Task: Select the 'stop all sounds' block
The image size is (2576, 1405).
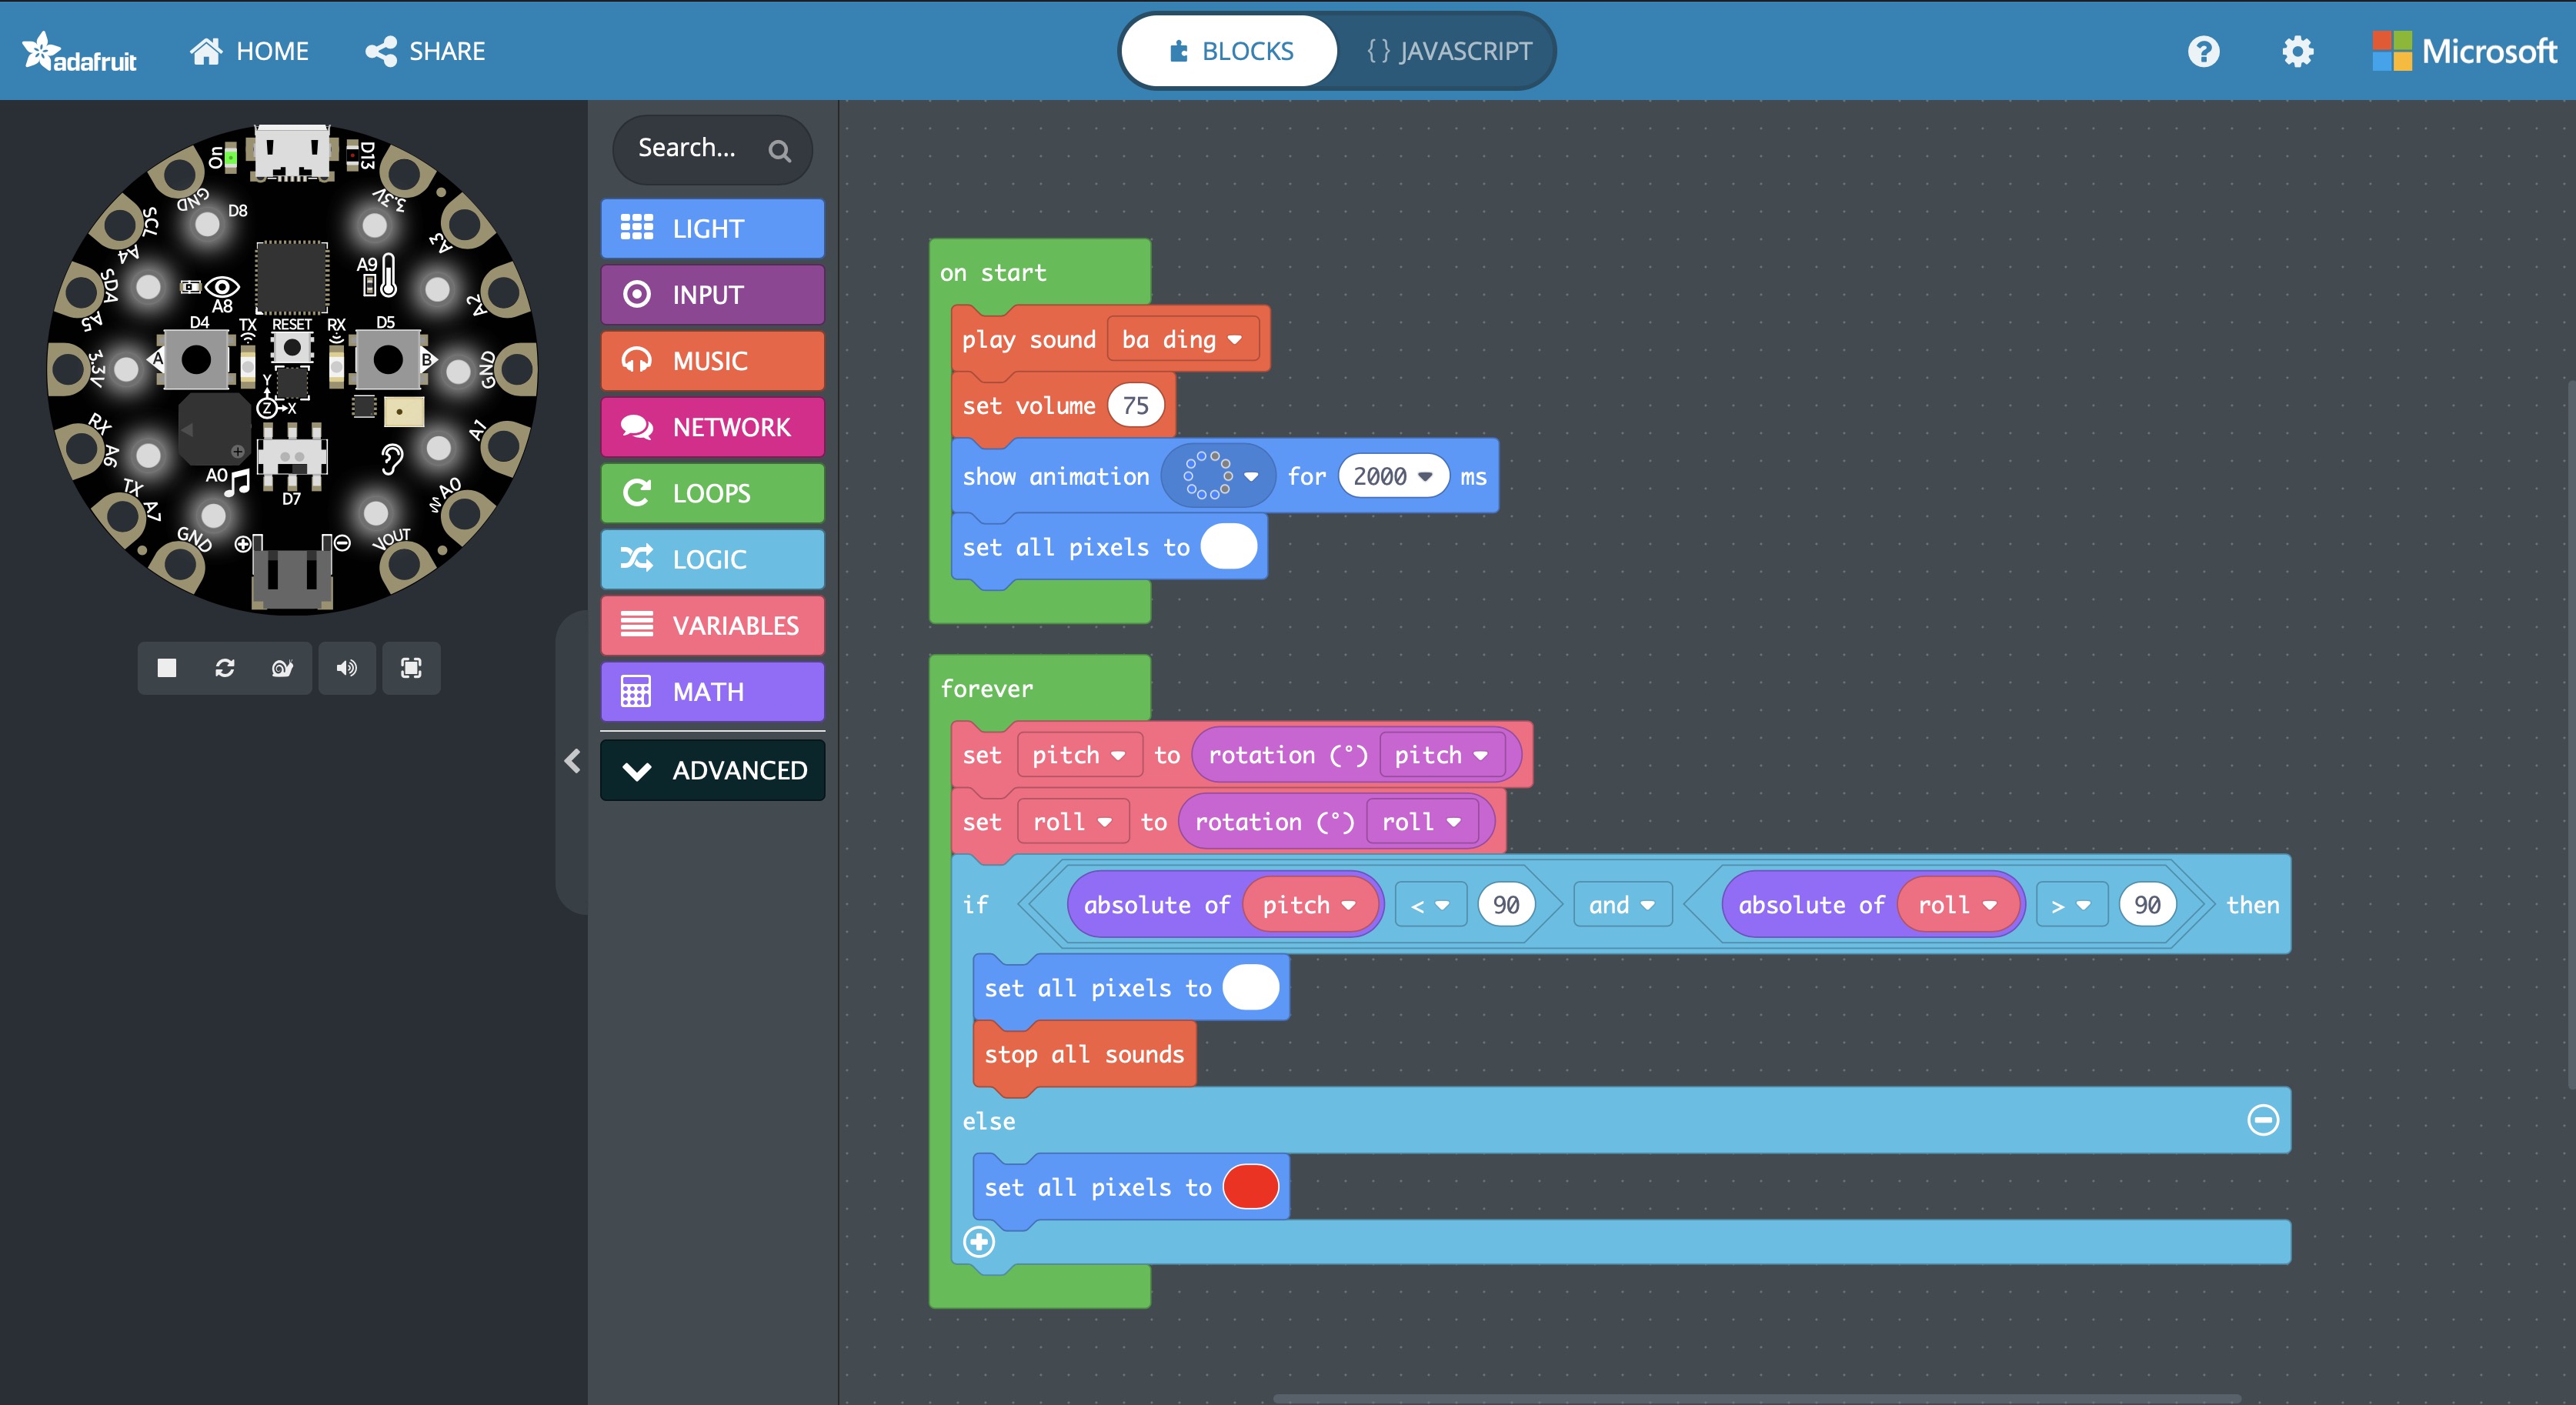Action: click(1084, 1054)
